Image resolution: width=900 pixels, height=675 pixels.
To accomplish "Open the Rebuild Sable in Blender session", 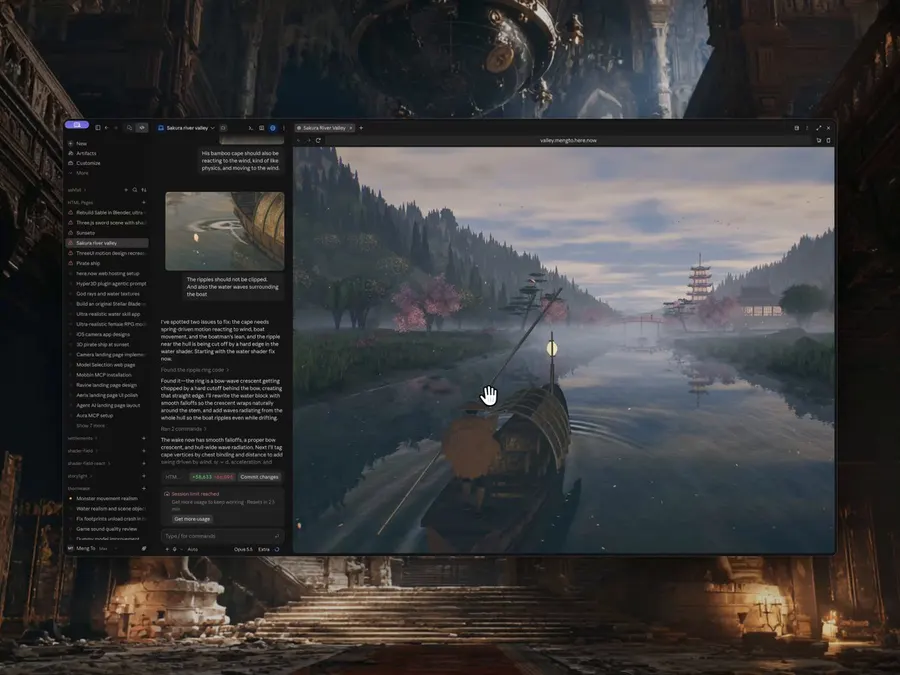I will [108, 212].
